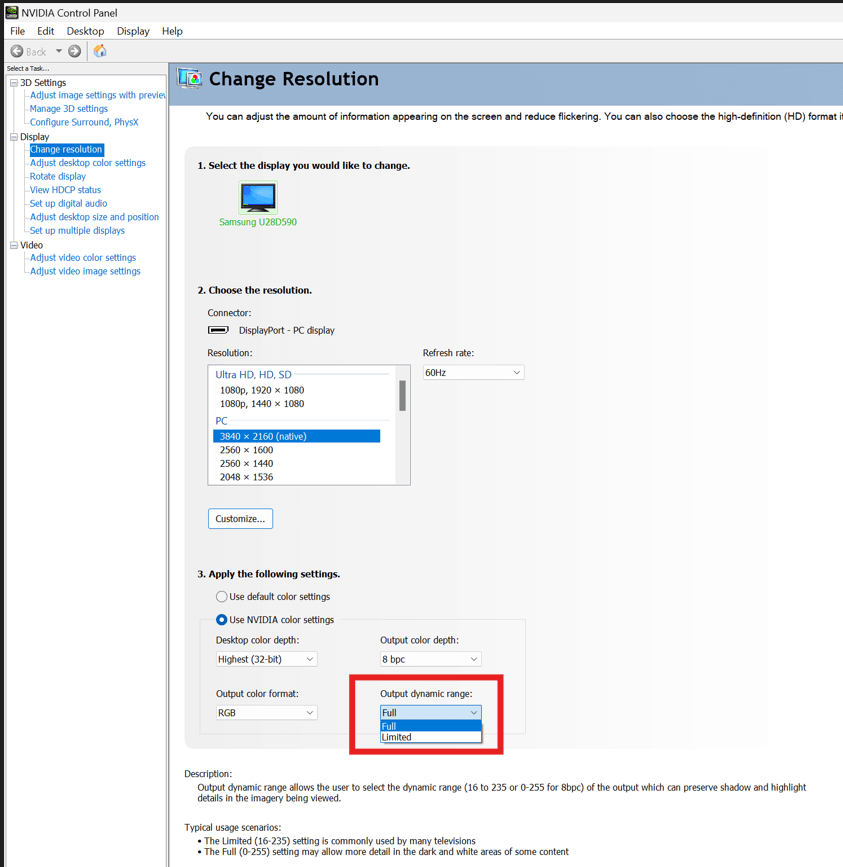Collapse the 3D Settings tree node
The width and height of the screenshot is (843, 867).
[14, 82]
